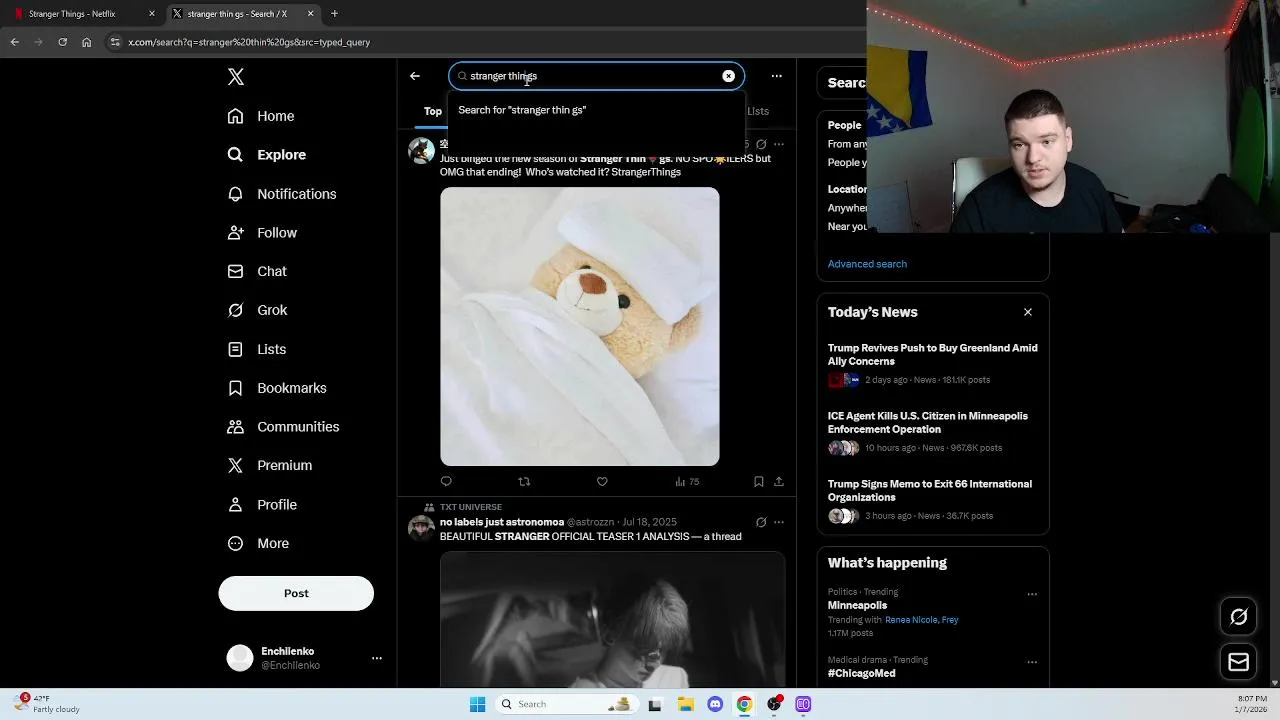Open astrozzn's profile avatar
Image resolution: width=1280 pixels, height=720 pixels.
(421, 527)
